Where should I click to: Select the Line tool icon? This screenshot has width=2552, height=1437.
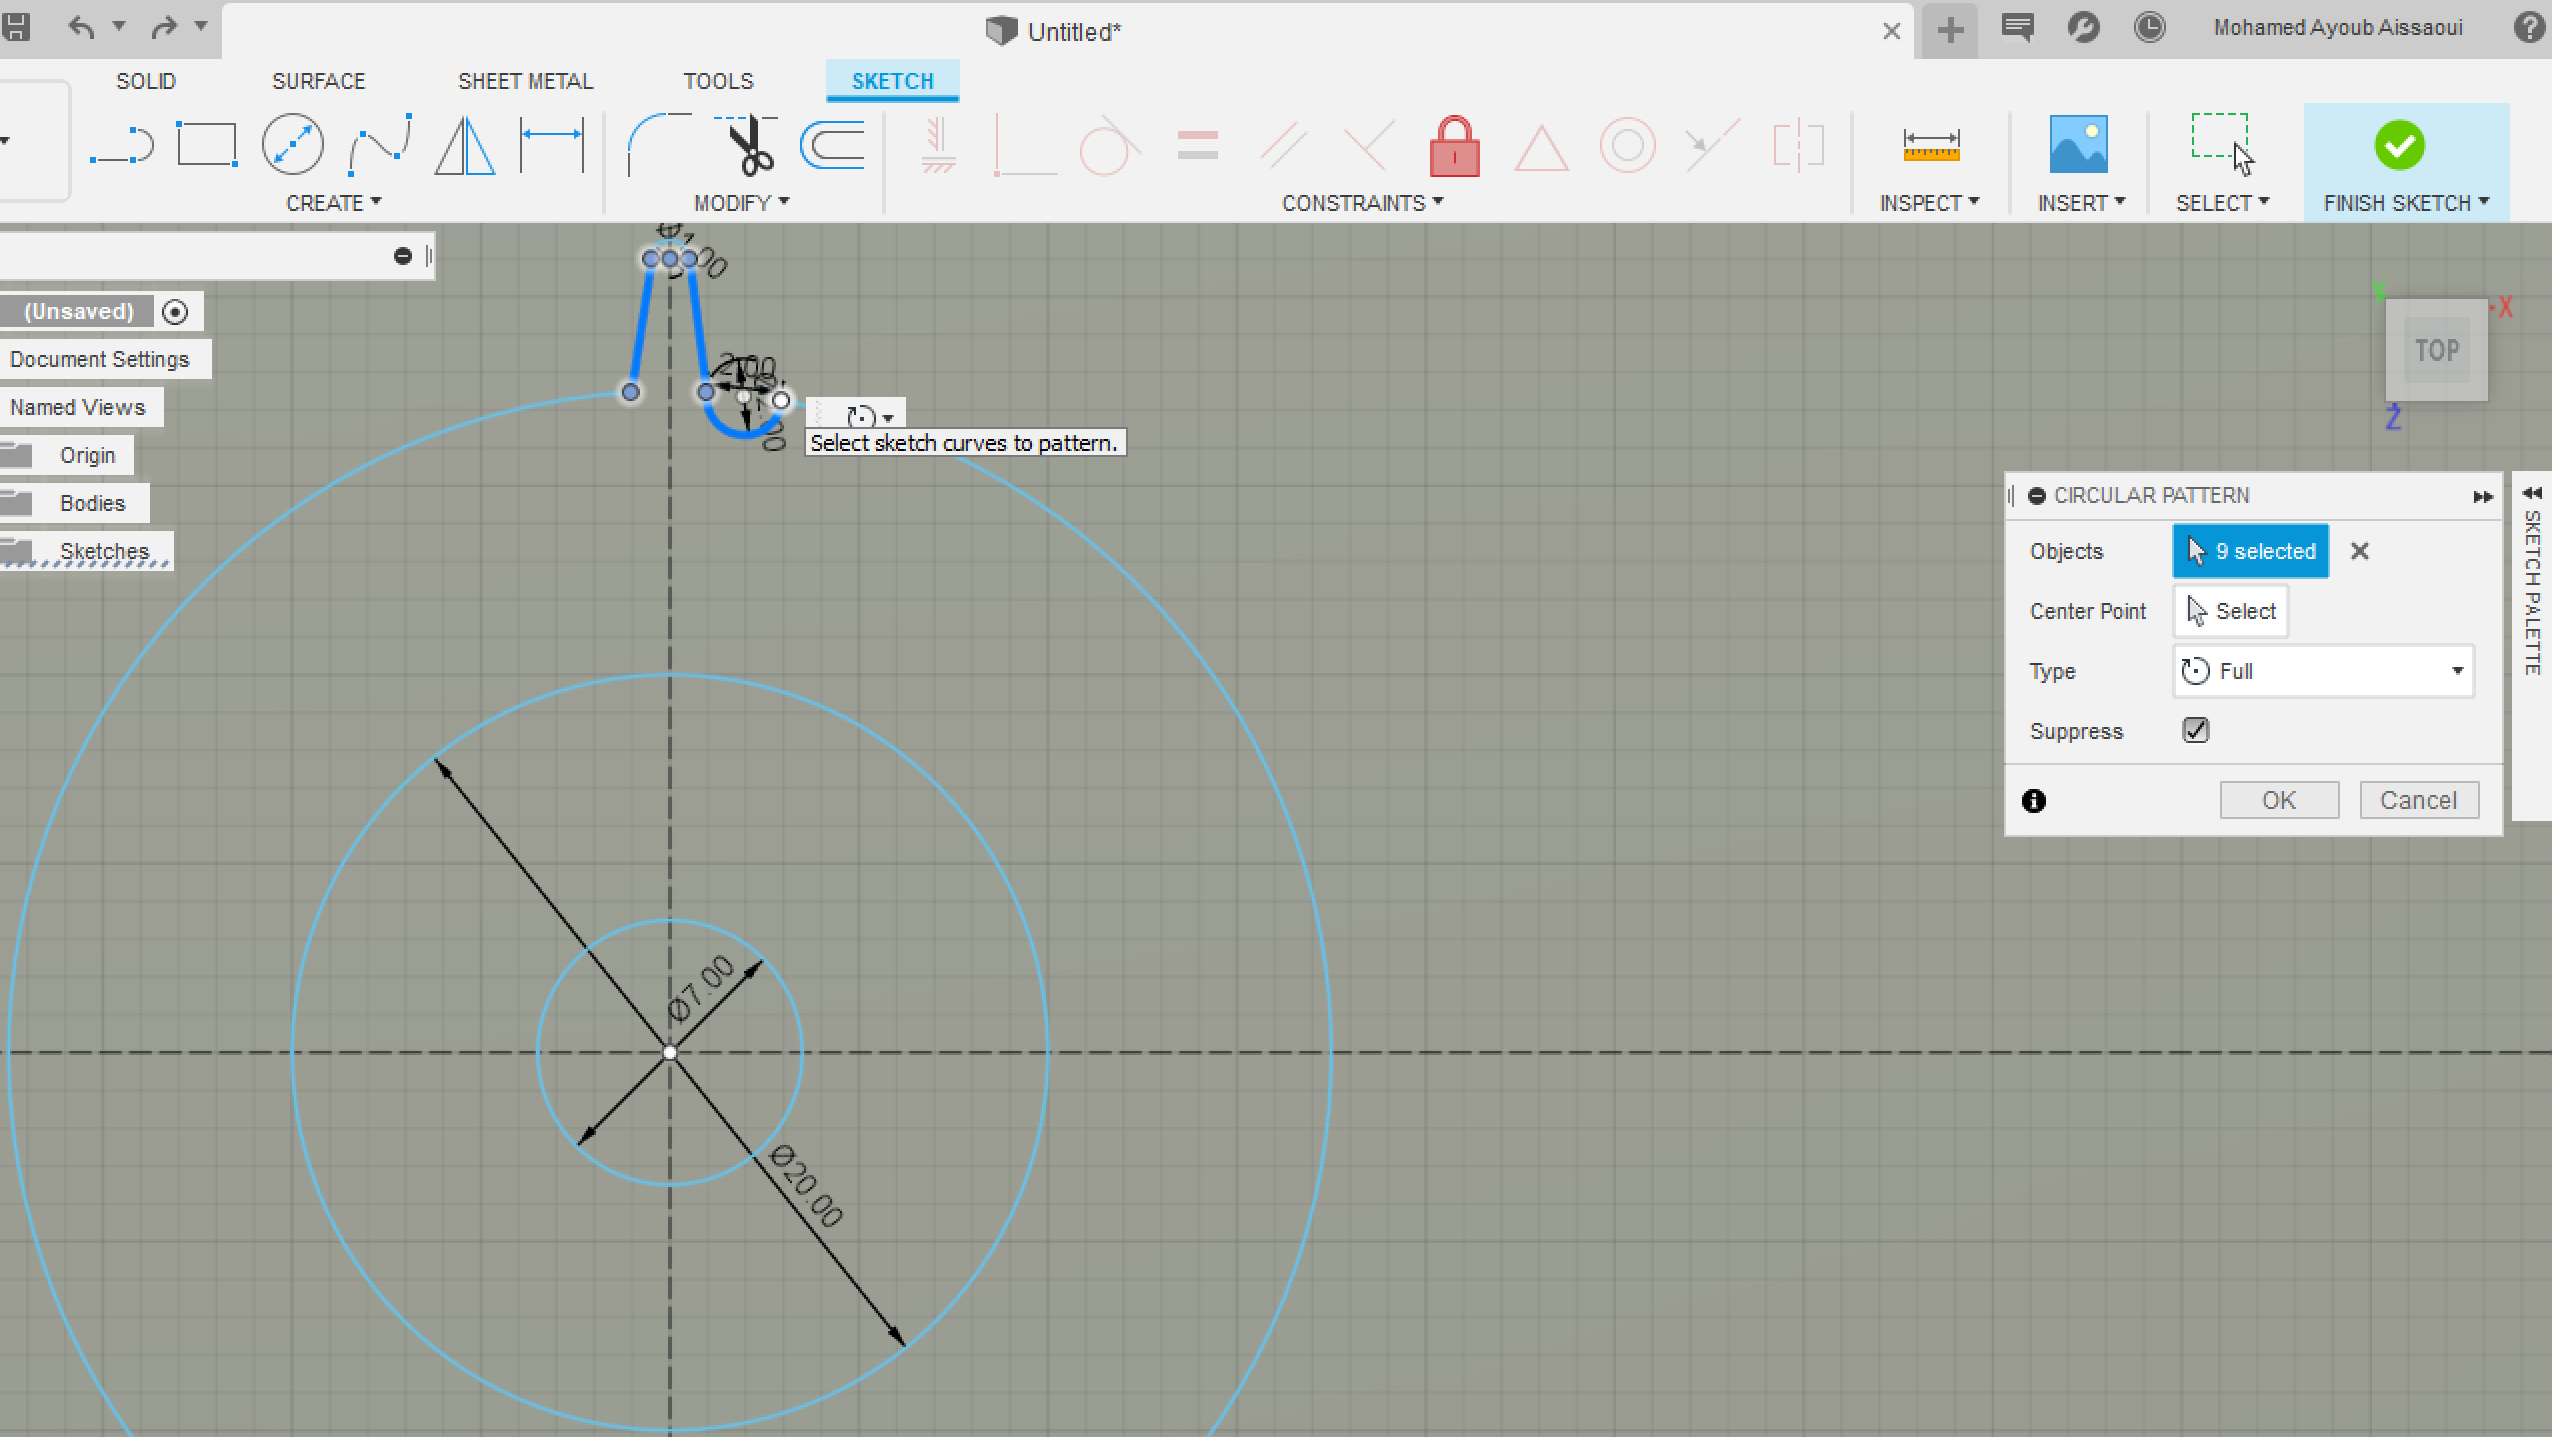point(121,146)
